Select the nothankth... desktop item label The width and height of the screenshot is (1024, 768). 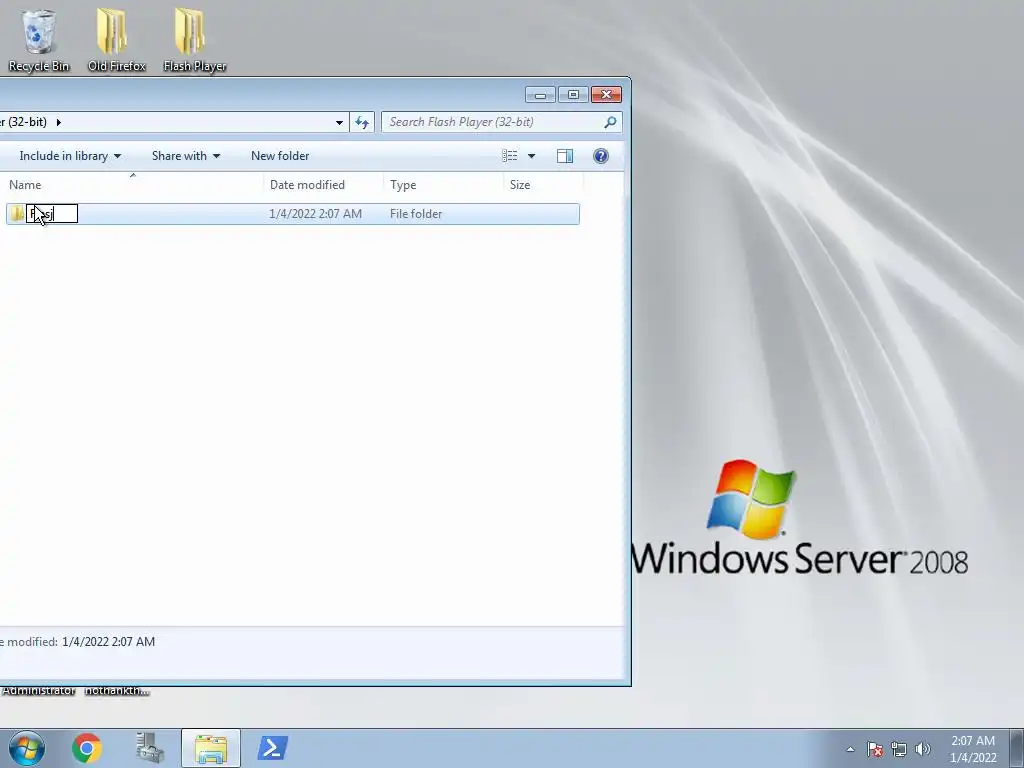click(117, 691)
